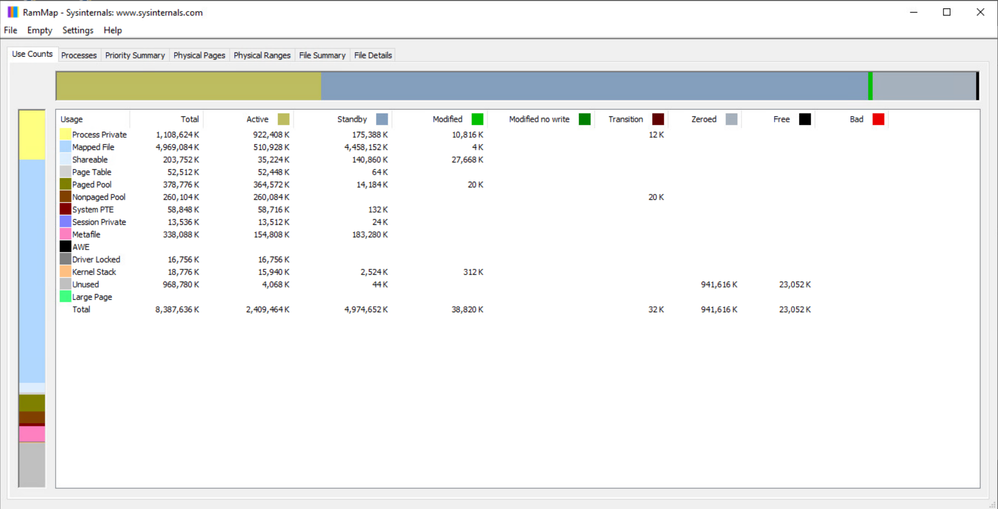
Task: Click the Paged Pool row color swatch
Action: [x=66, y=185]
